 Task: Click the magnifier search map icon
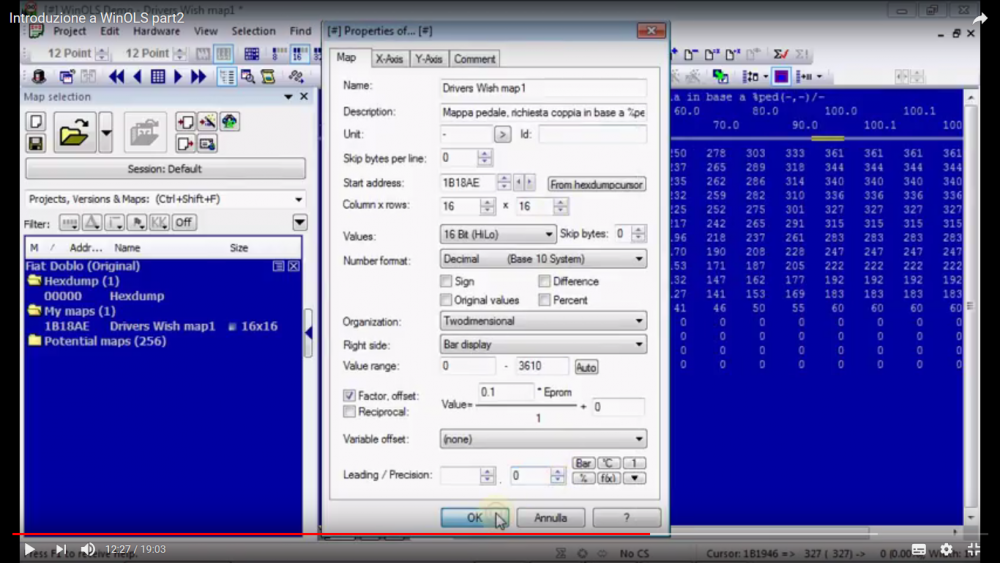[x=248, y=77]
